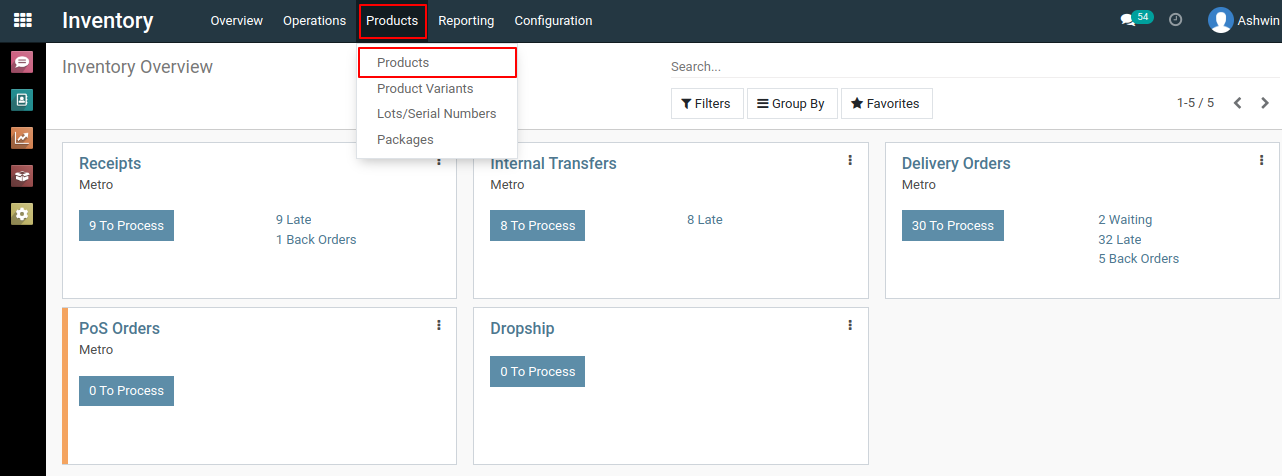This screenshot has width=1282, height=476.
Task: Open the 5 Back Orders link
Action: pos(1138,259)
